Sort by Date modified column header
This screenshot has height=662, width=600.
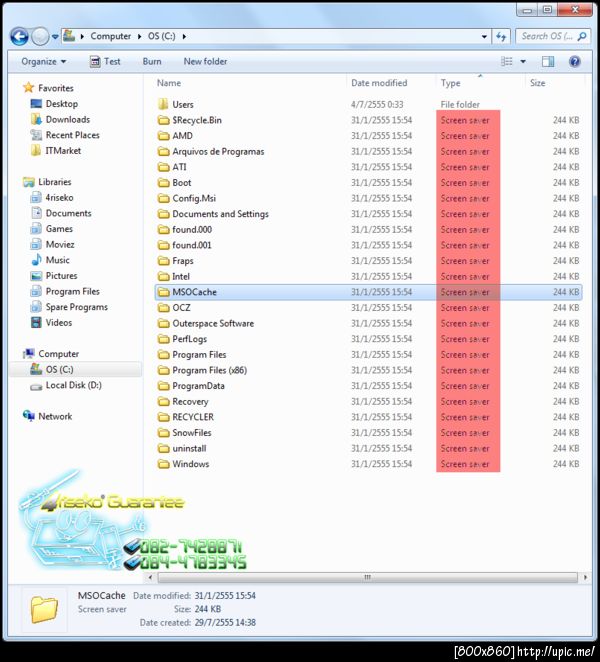tap(379, 83)
